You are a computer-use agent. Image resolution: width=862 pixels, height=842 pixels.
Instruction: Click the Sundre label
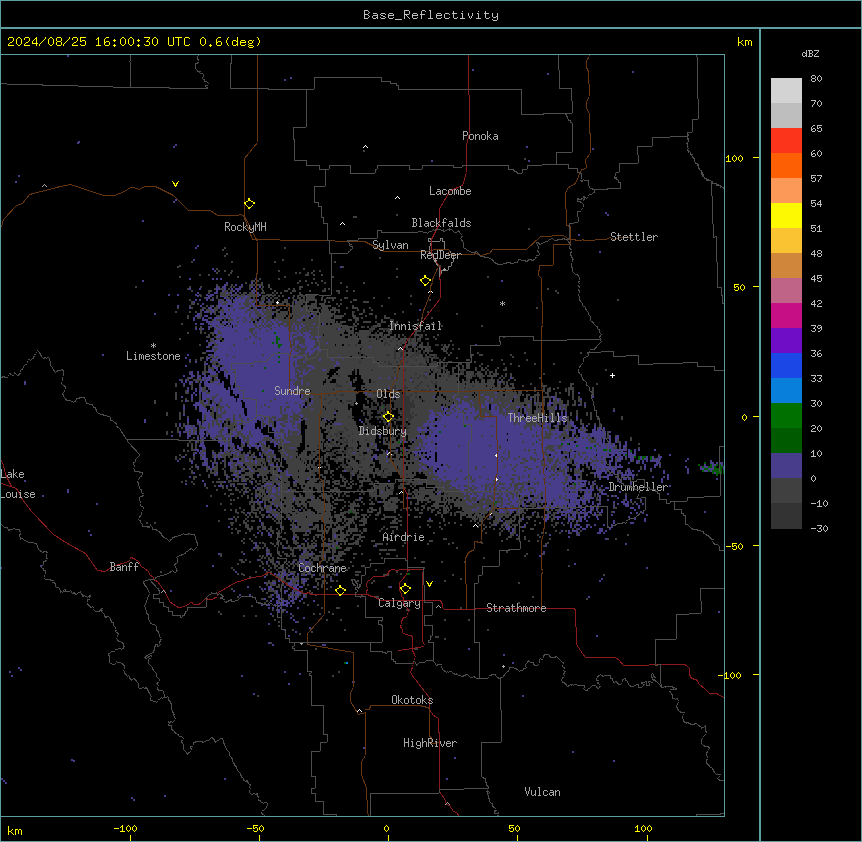pos(292,391)
